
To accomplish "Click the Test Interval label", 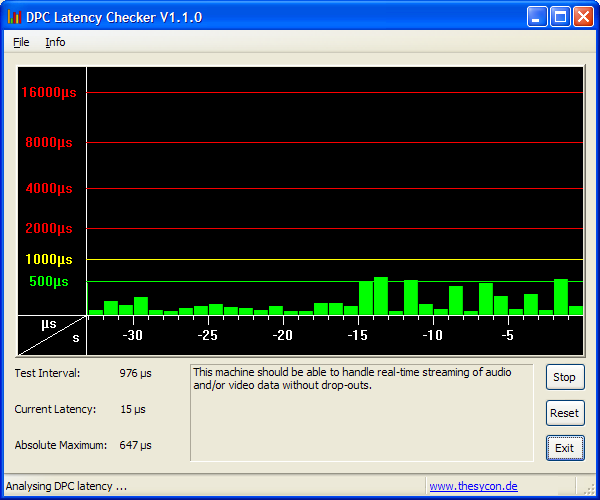I will tap(47, 373).
